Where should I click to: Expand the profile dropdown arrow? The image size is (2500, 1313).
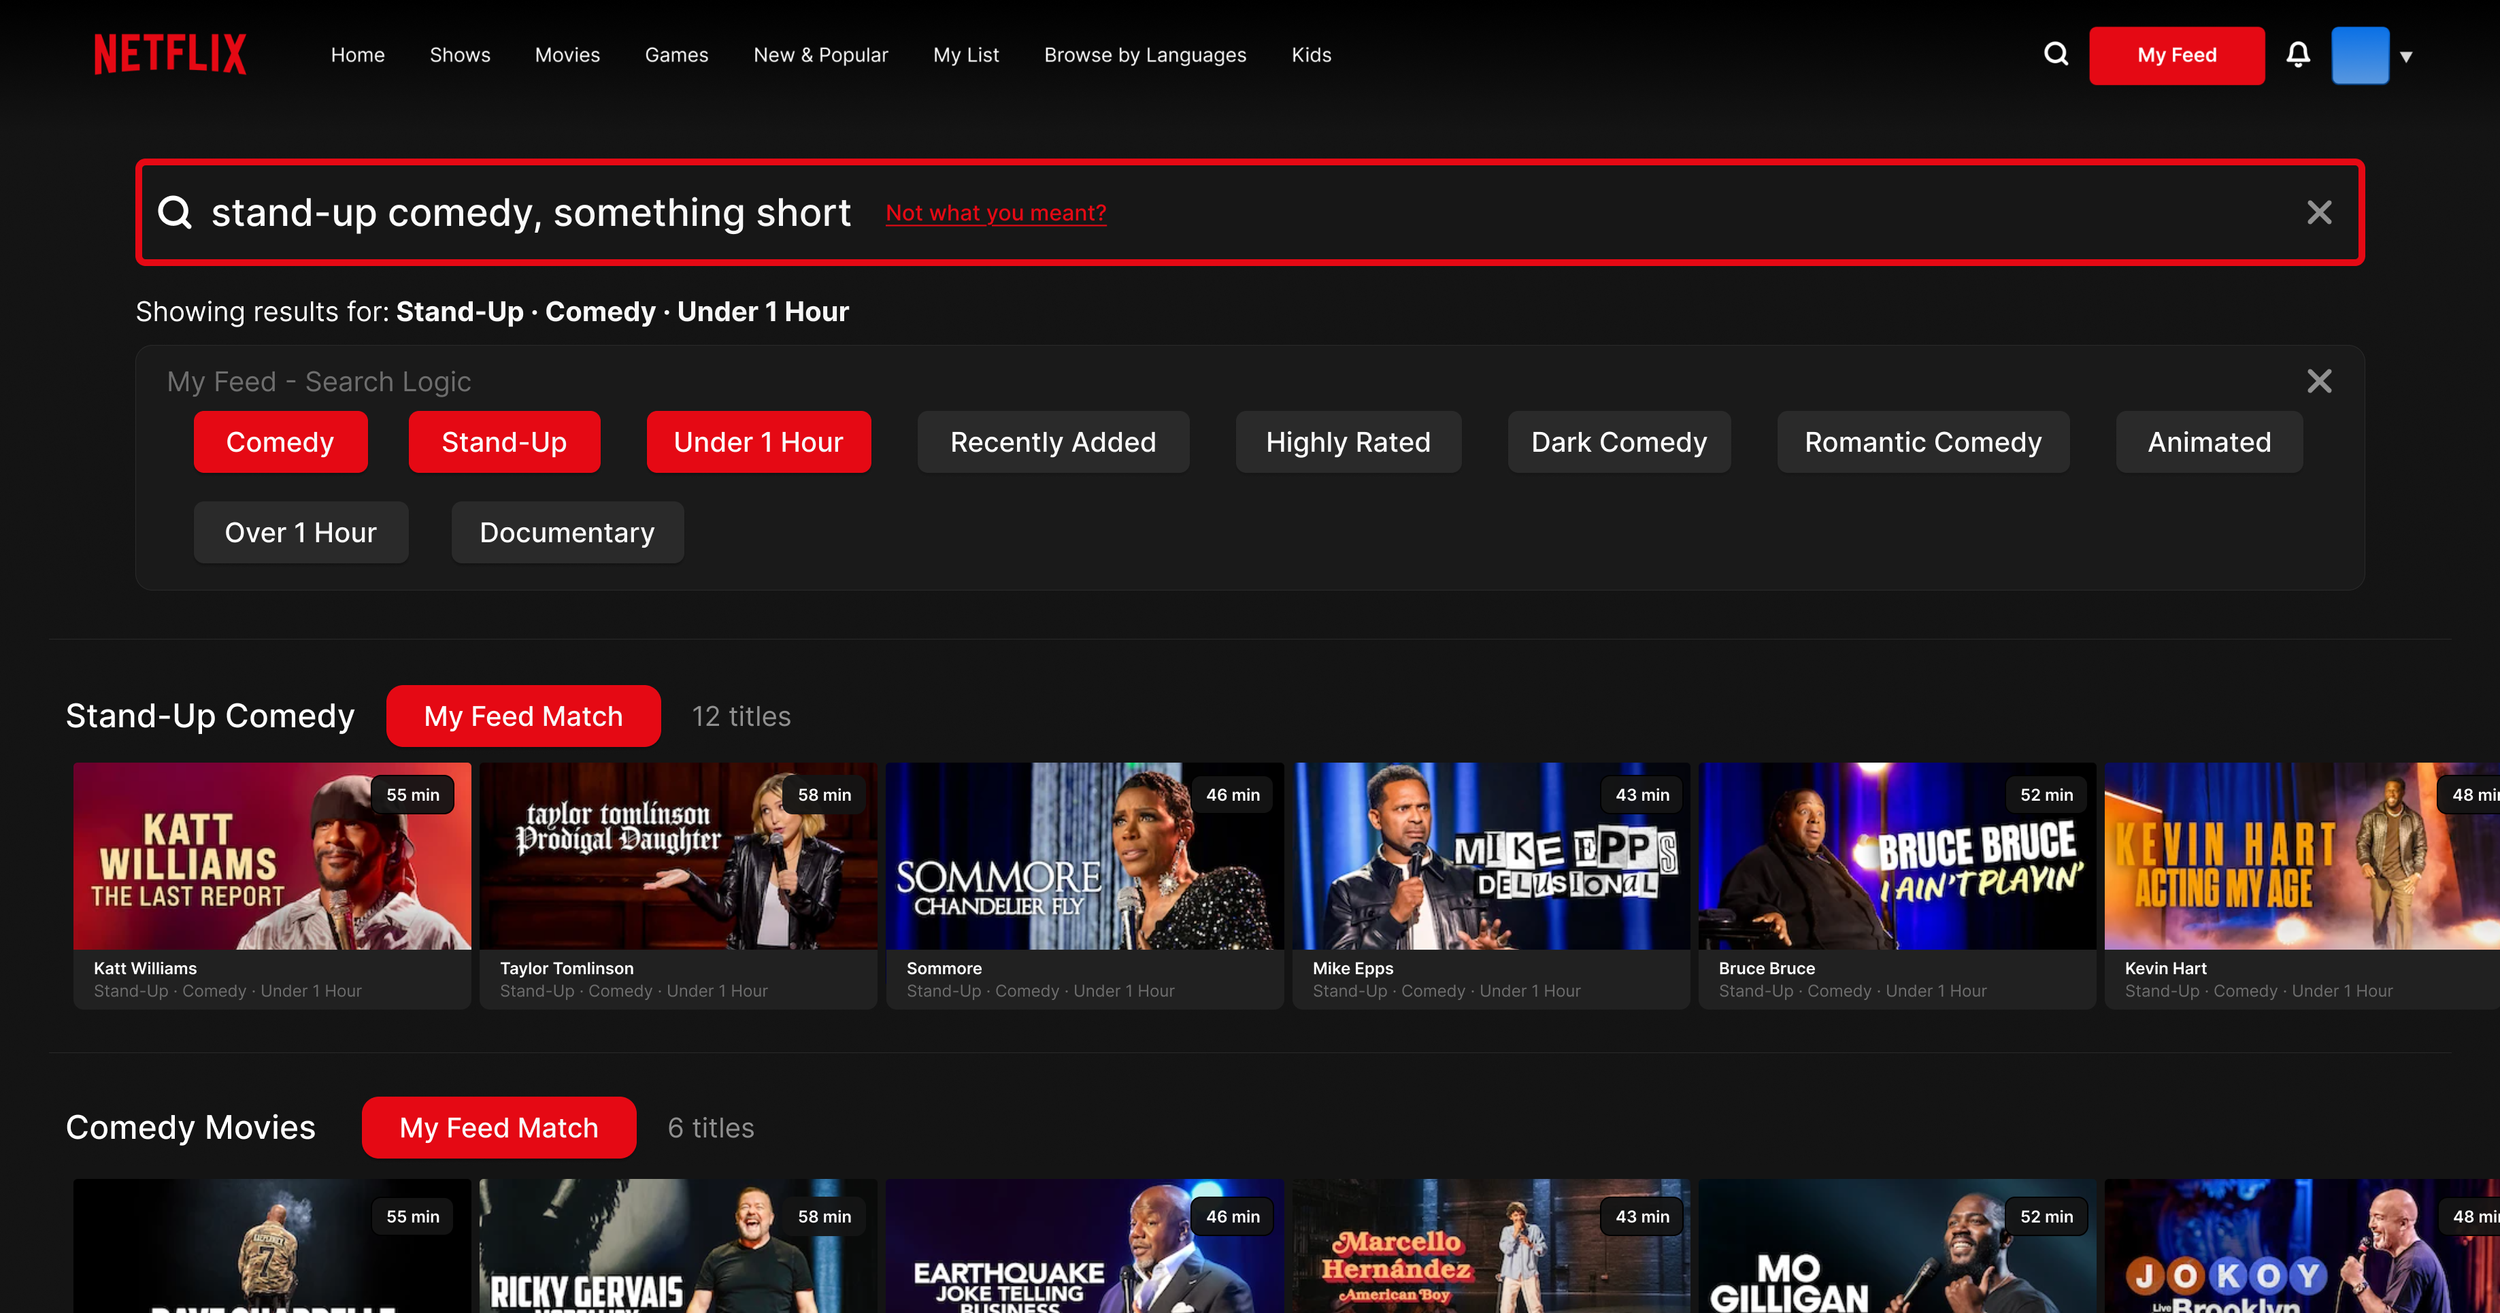click(2406, 57)
